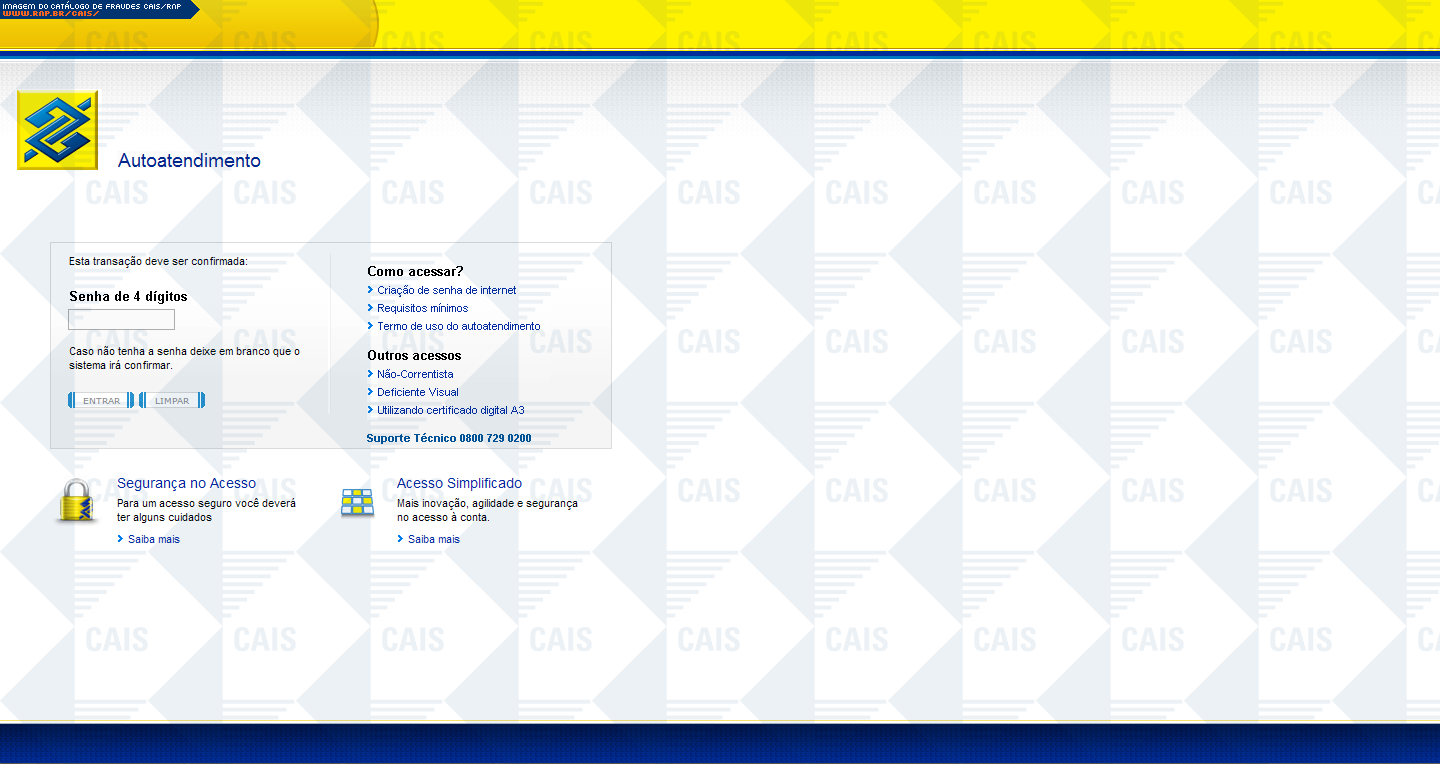The image size is (1440, 764).
Task: Follow the Não-Correntista access link
Action: point(415,374)
